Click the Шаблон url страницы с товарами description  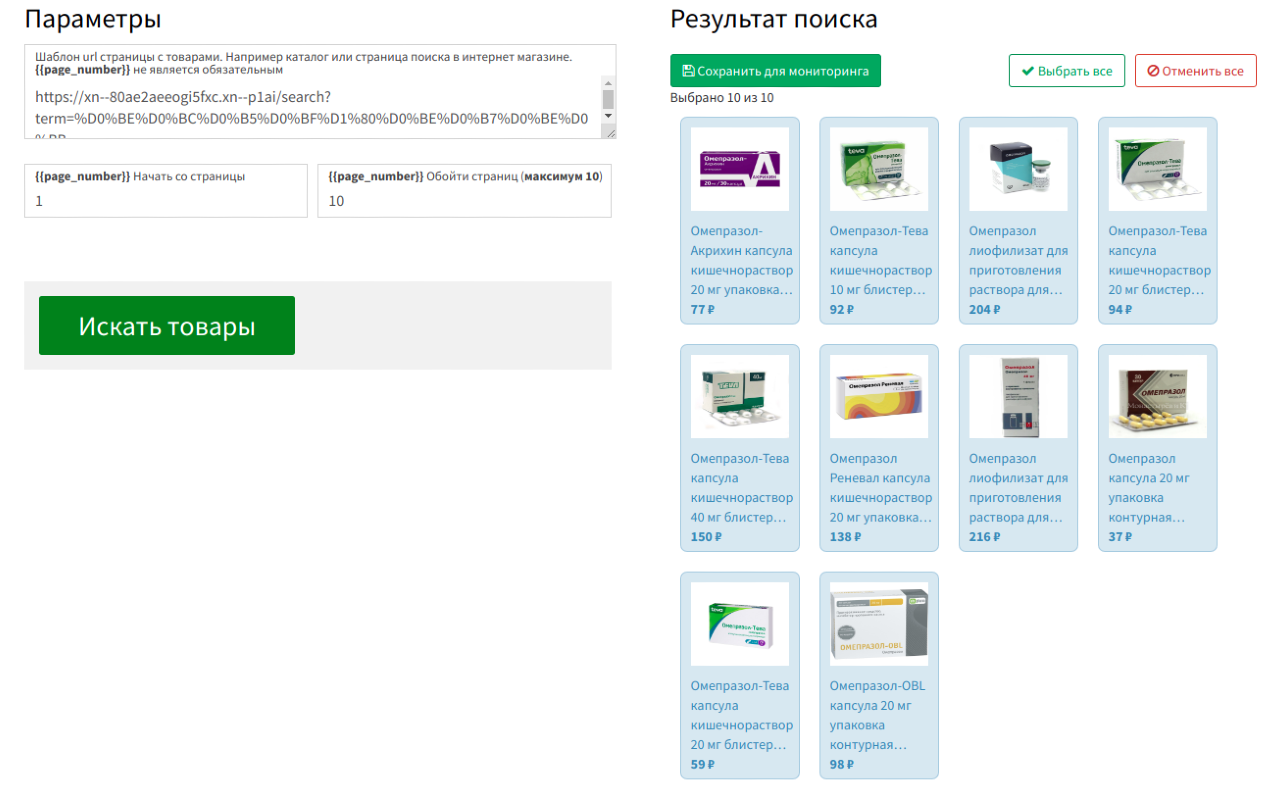click(303, 63)
